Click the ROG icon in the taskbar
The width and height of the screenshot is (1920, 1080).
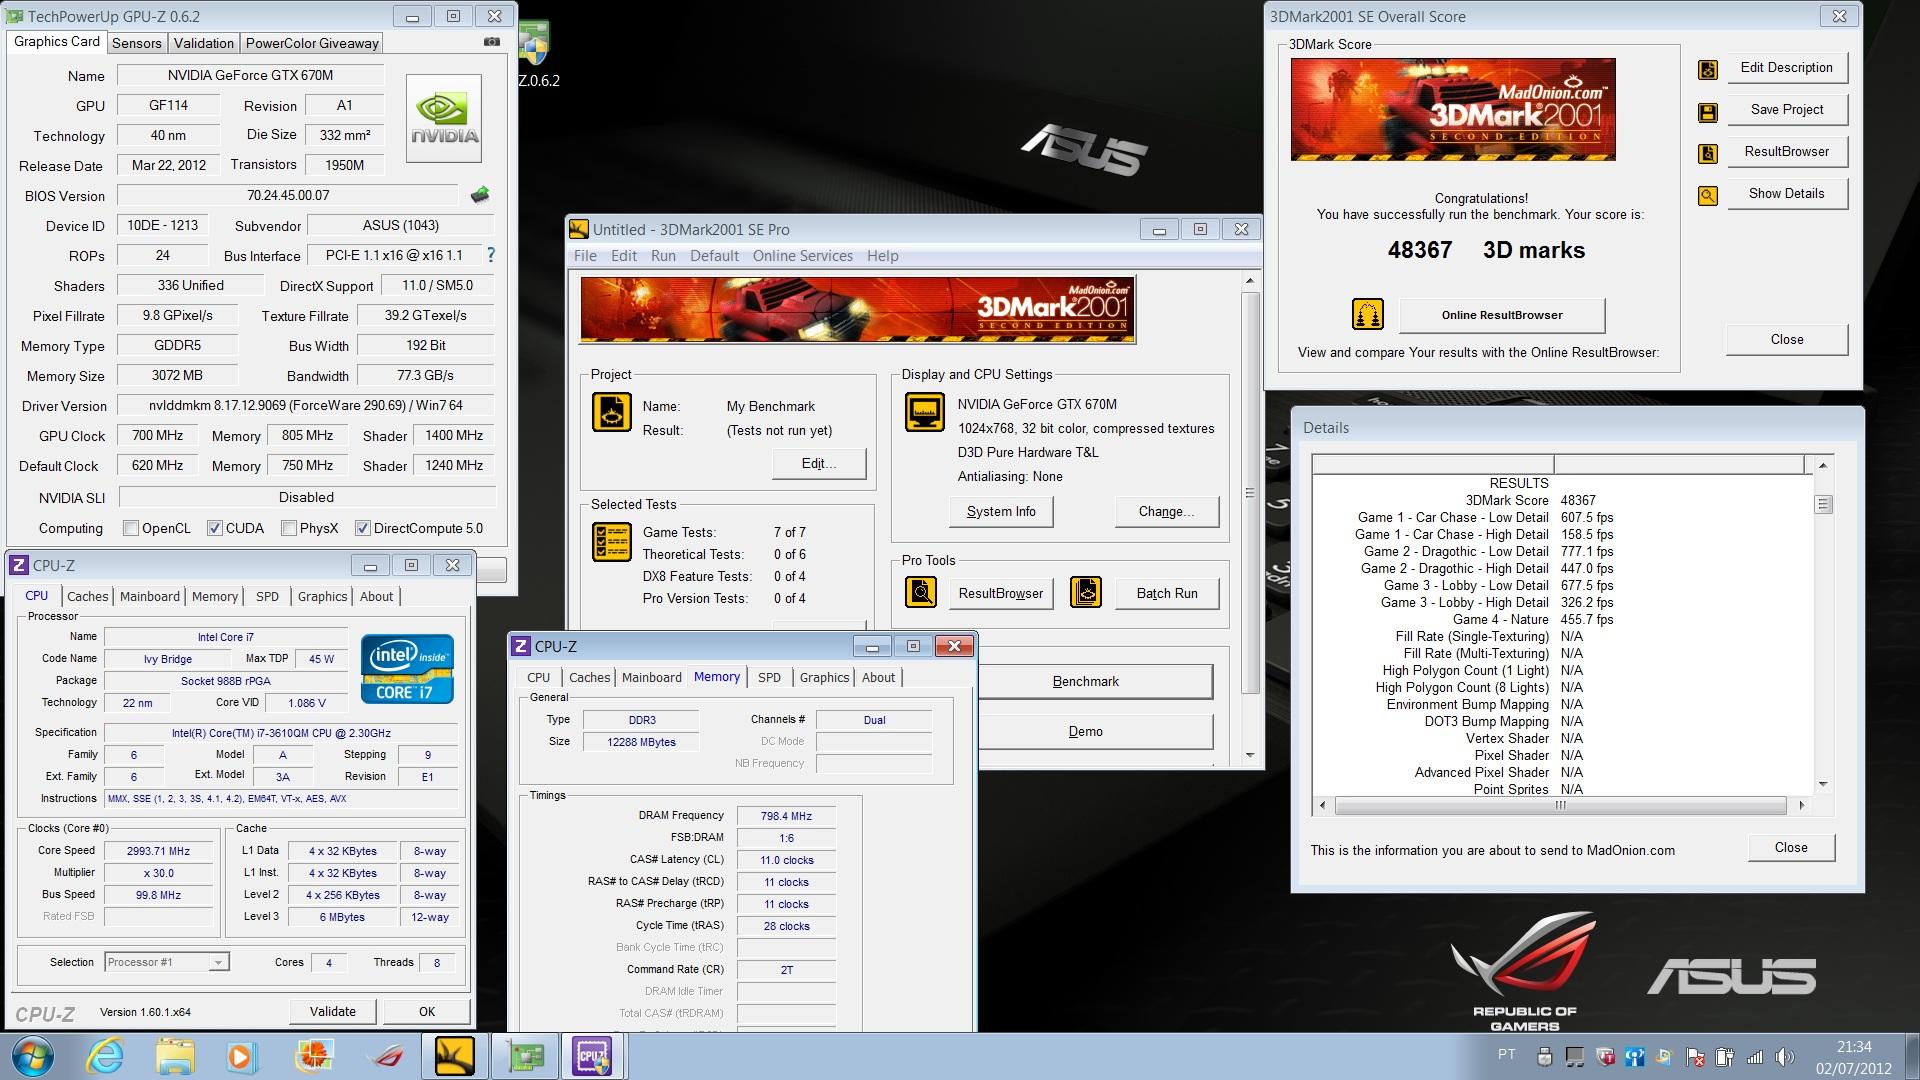click(x=385, y=1056)
